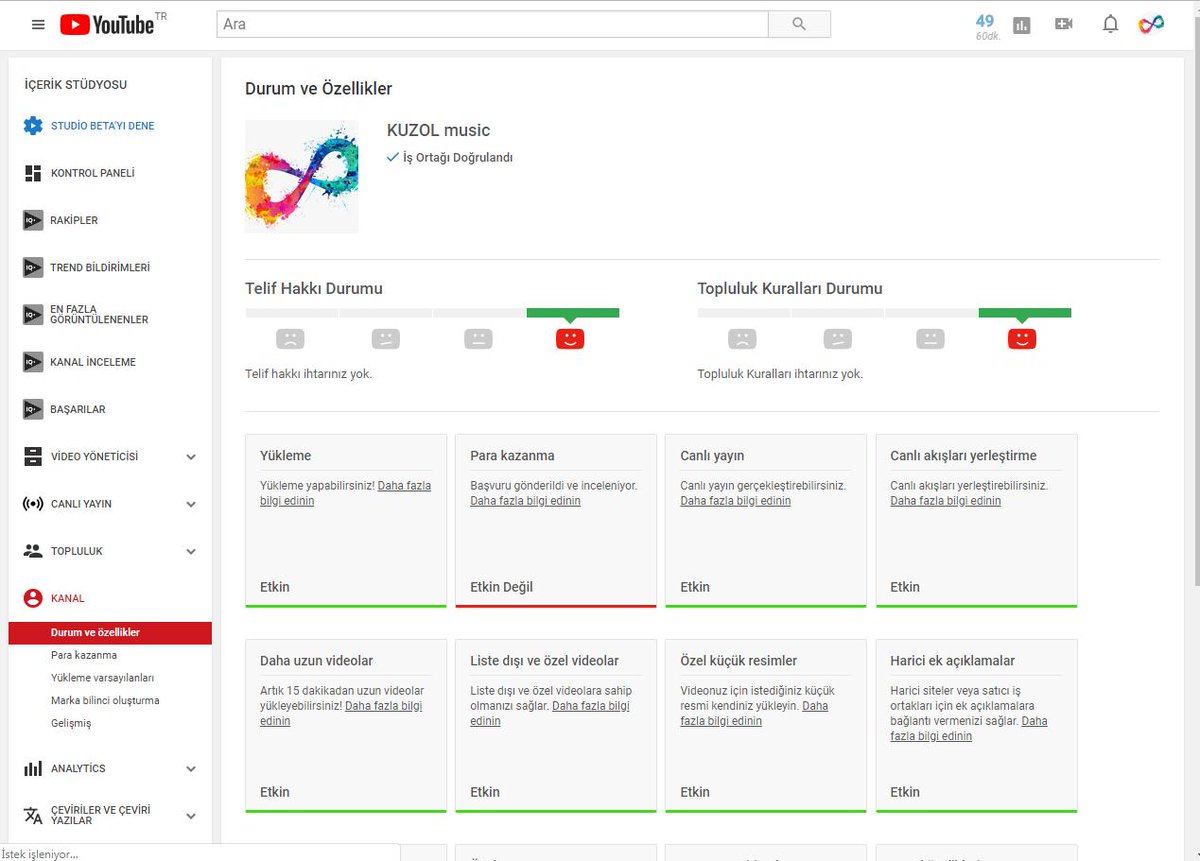This screenshot has height=861, width=1200.
Task: Expand the Analytics section chevron
Action: click(x=191, y=769)
